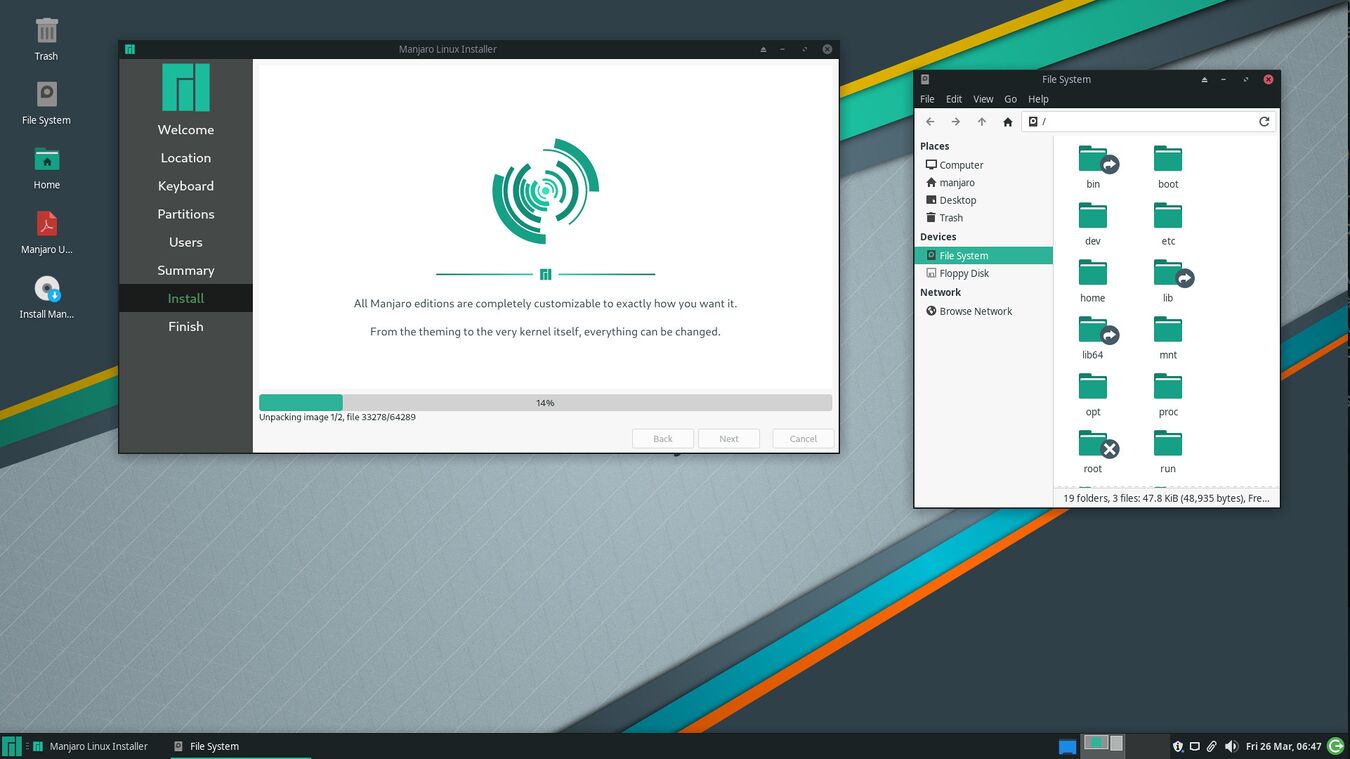
Task: Select the opt folder
Action: tap(1093, 395)
